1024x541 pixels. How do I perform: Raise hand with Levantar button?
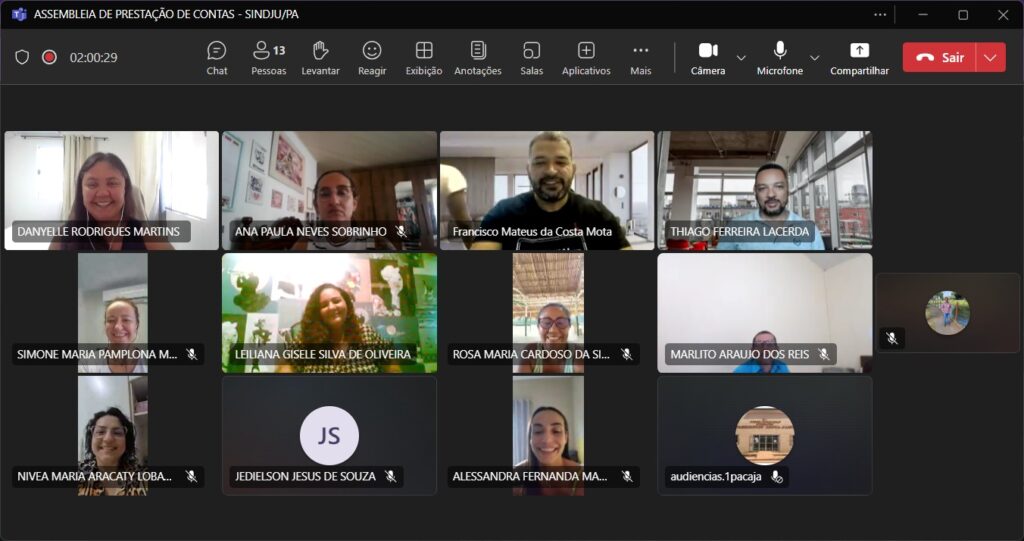pos(320,57)
